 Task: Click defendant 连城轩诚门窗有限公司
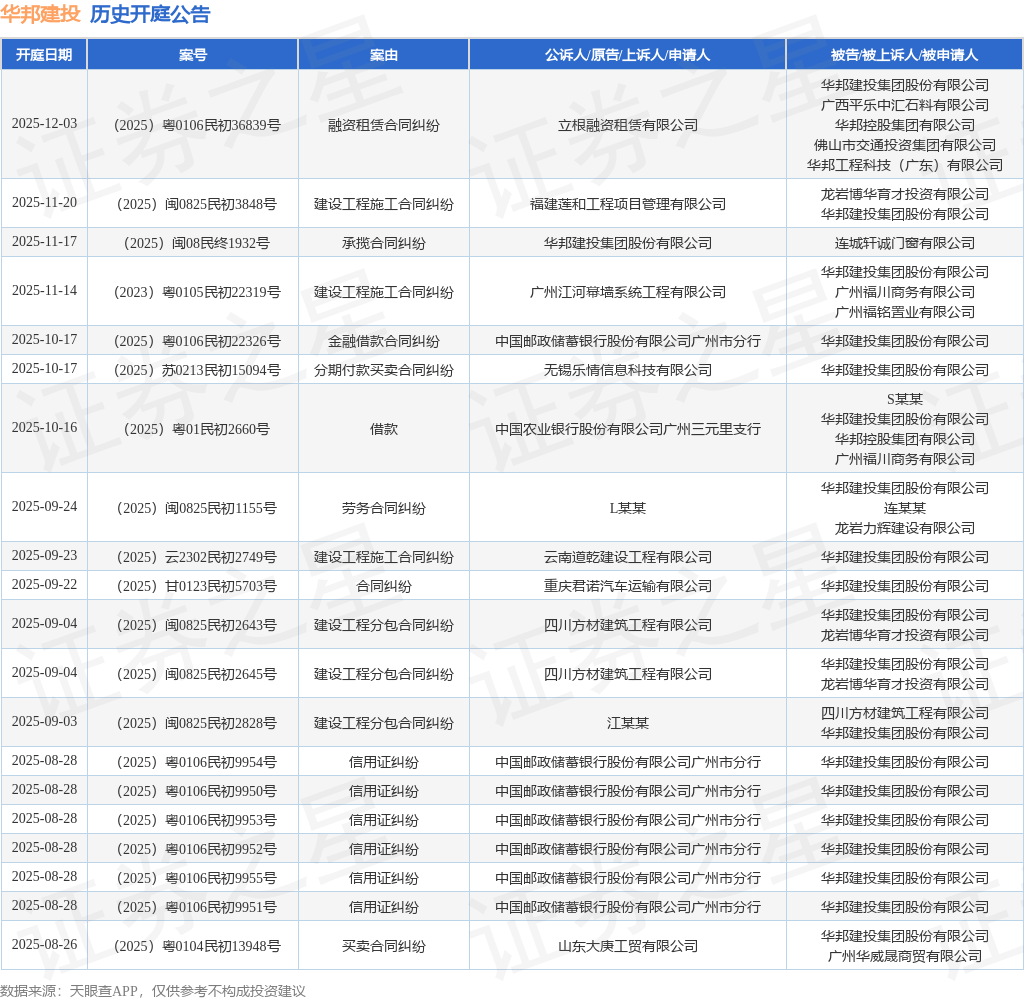904,243
